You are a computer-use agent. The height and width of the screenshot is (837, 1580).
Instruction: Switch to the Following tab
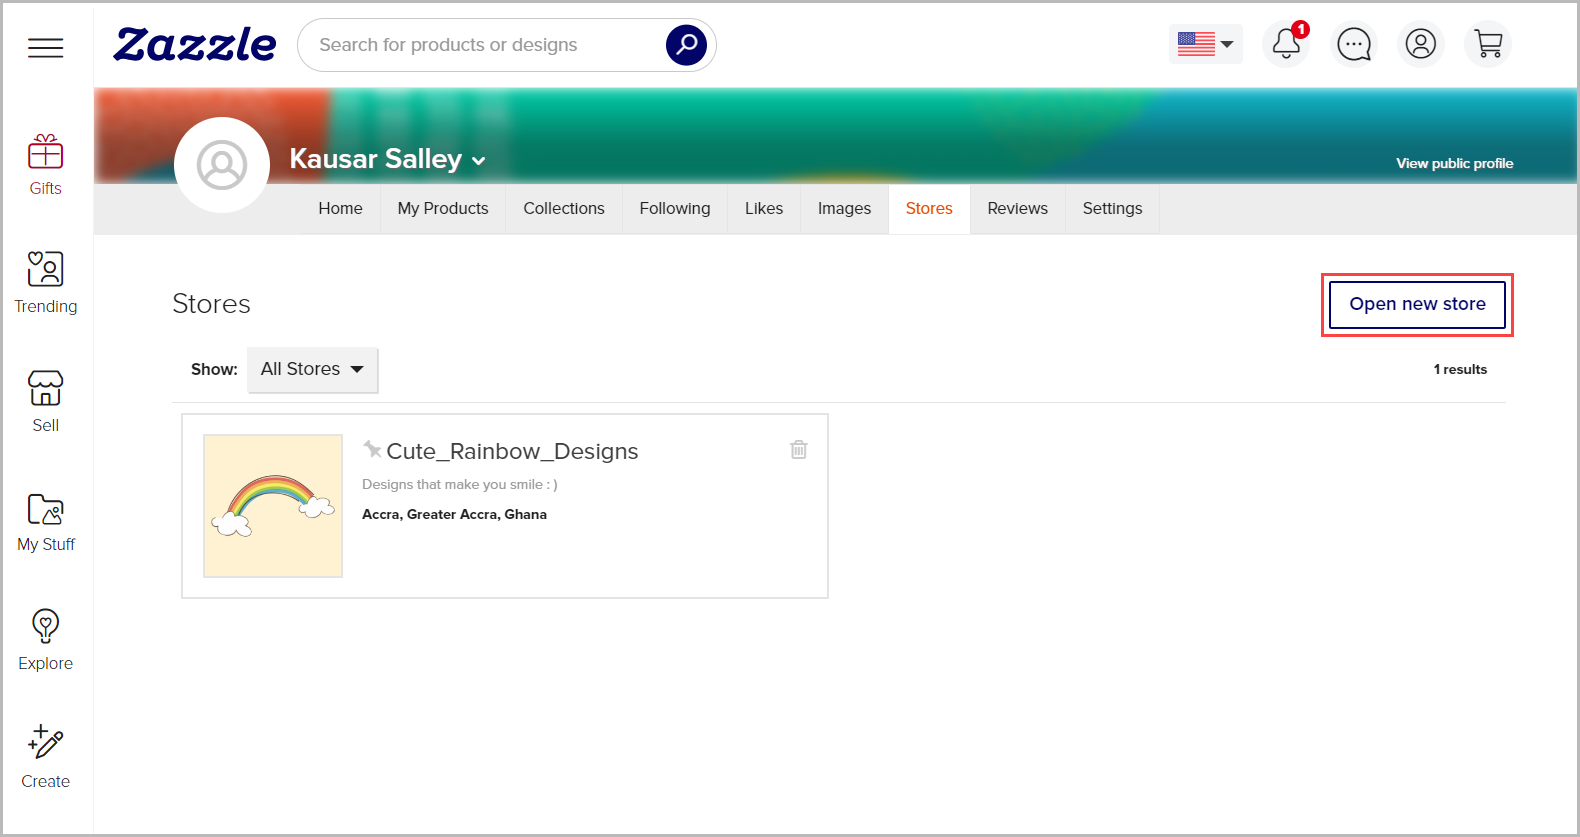point(675,209)
